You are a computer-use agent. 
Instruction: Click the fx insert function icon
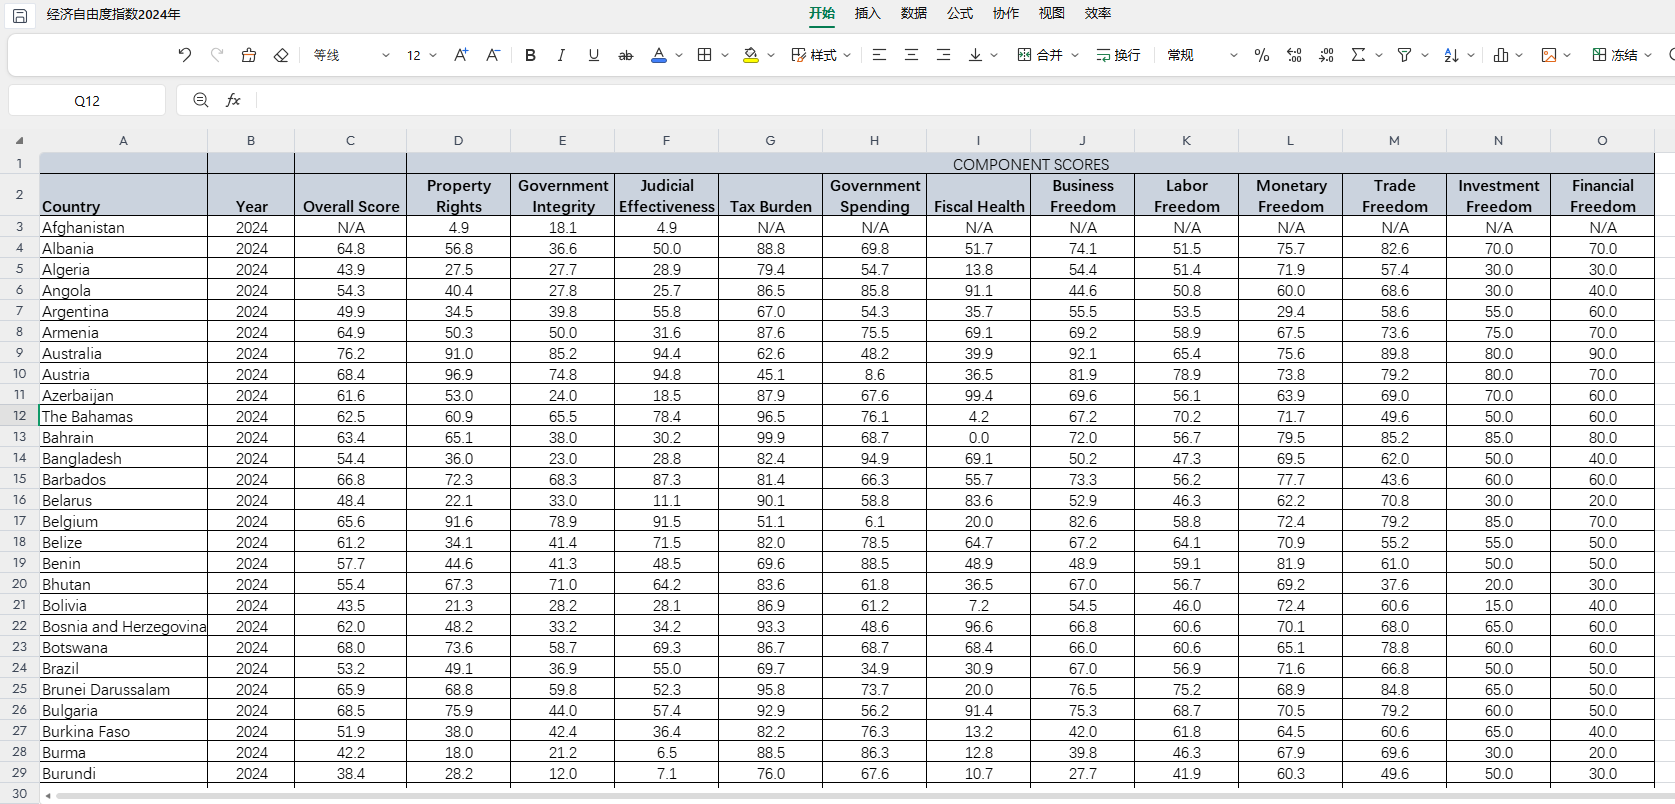pos(233,100)
